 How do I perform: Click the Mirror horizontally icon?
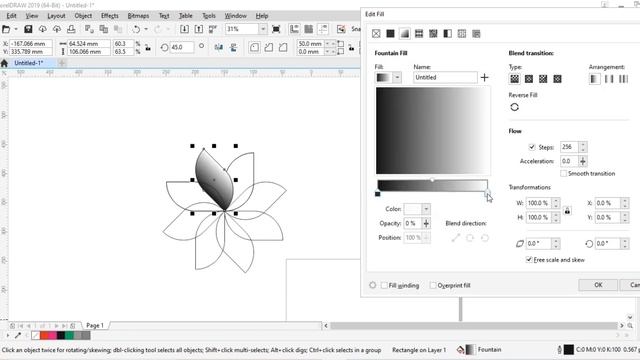click(x=219, y=47)
